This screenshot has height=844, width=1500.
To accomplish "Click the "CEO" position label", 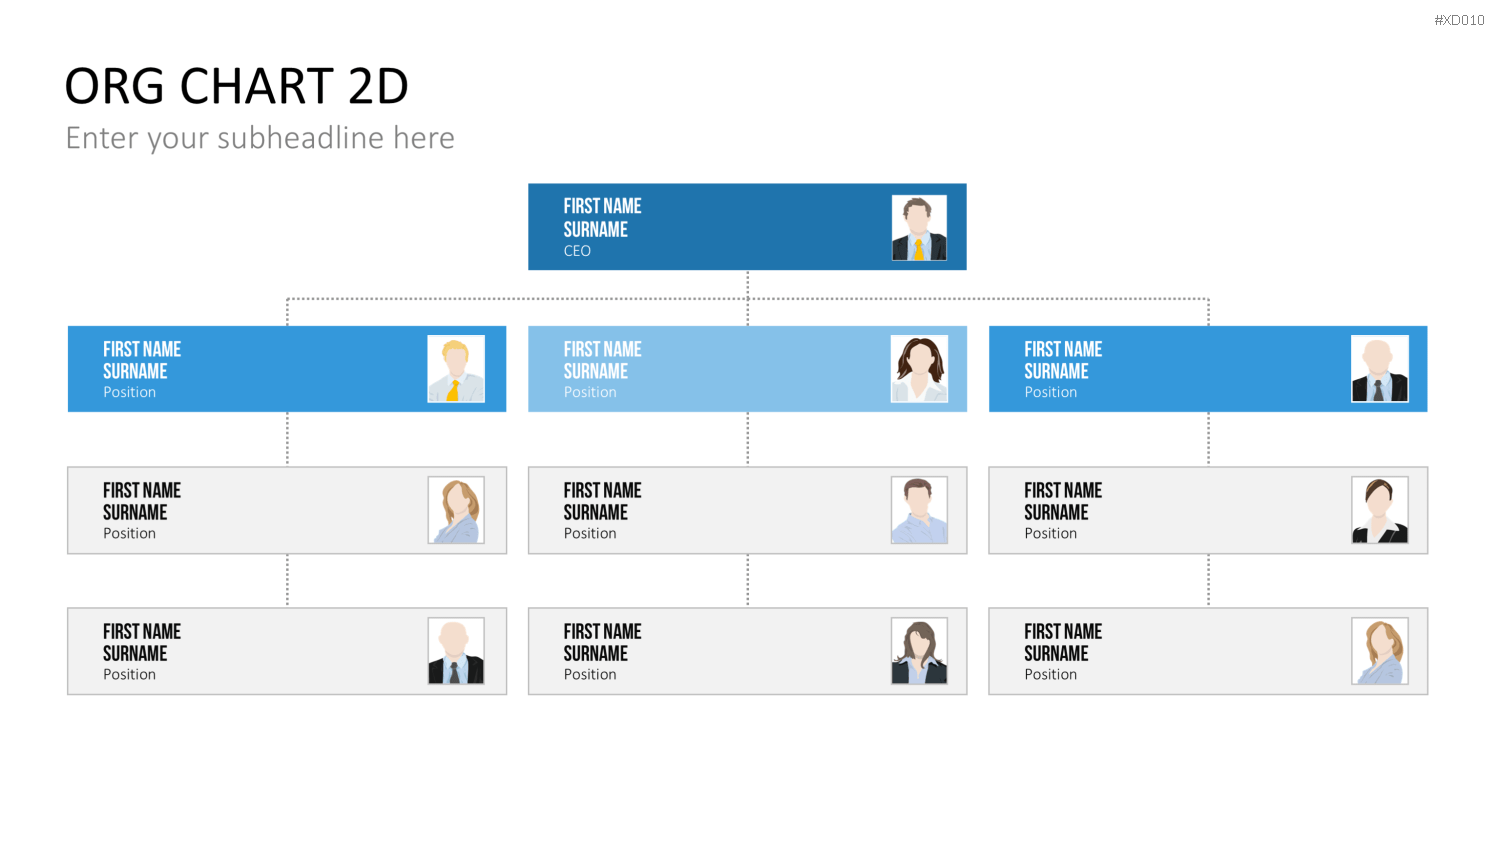I will (x=577, y=251).
